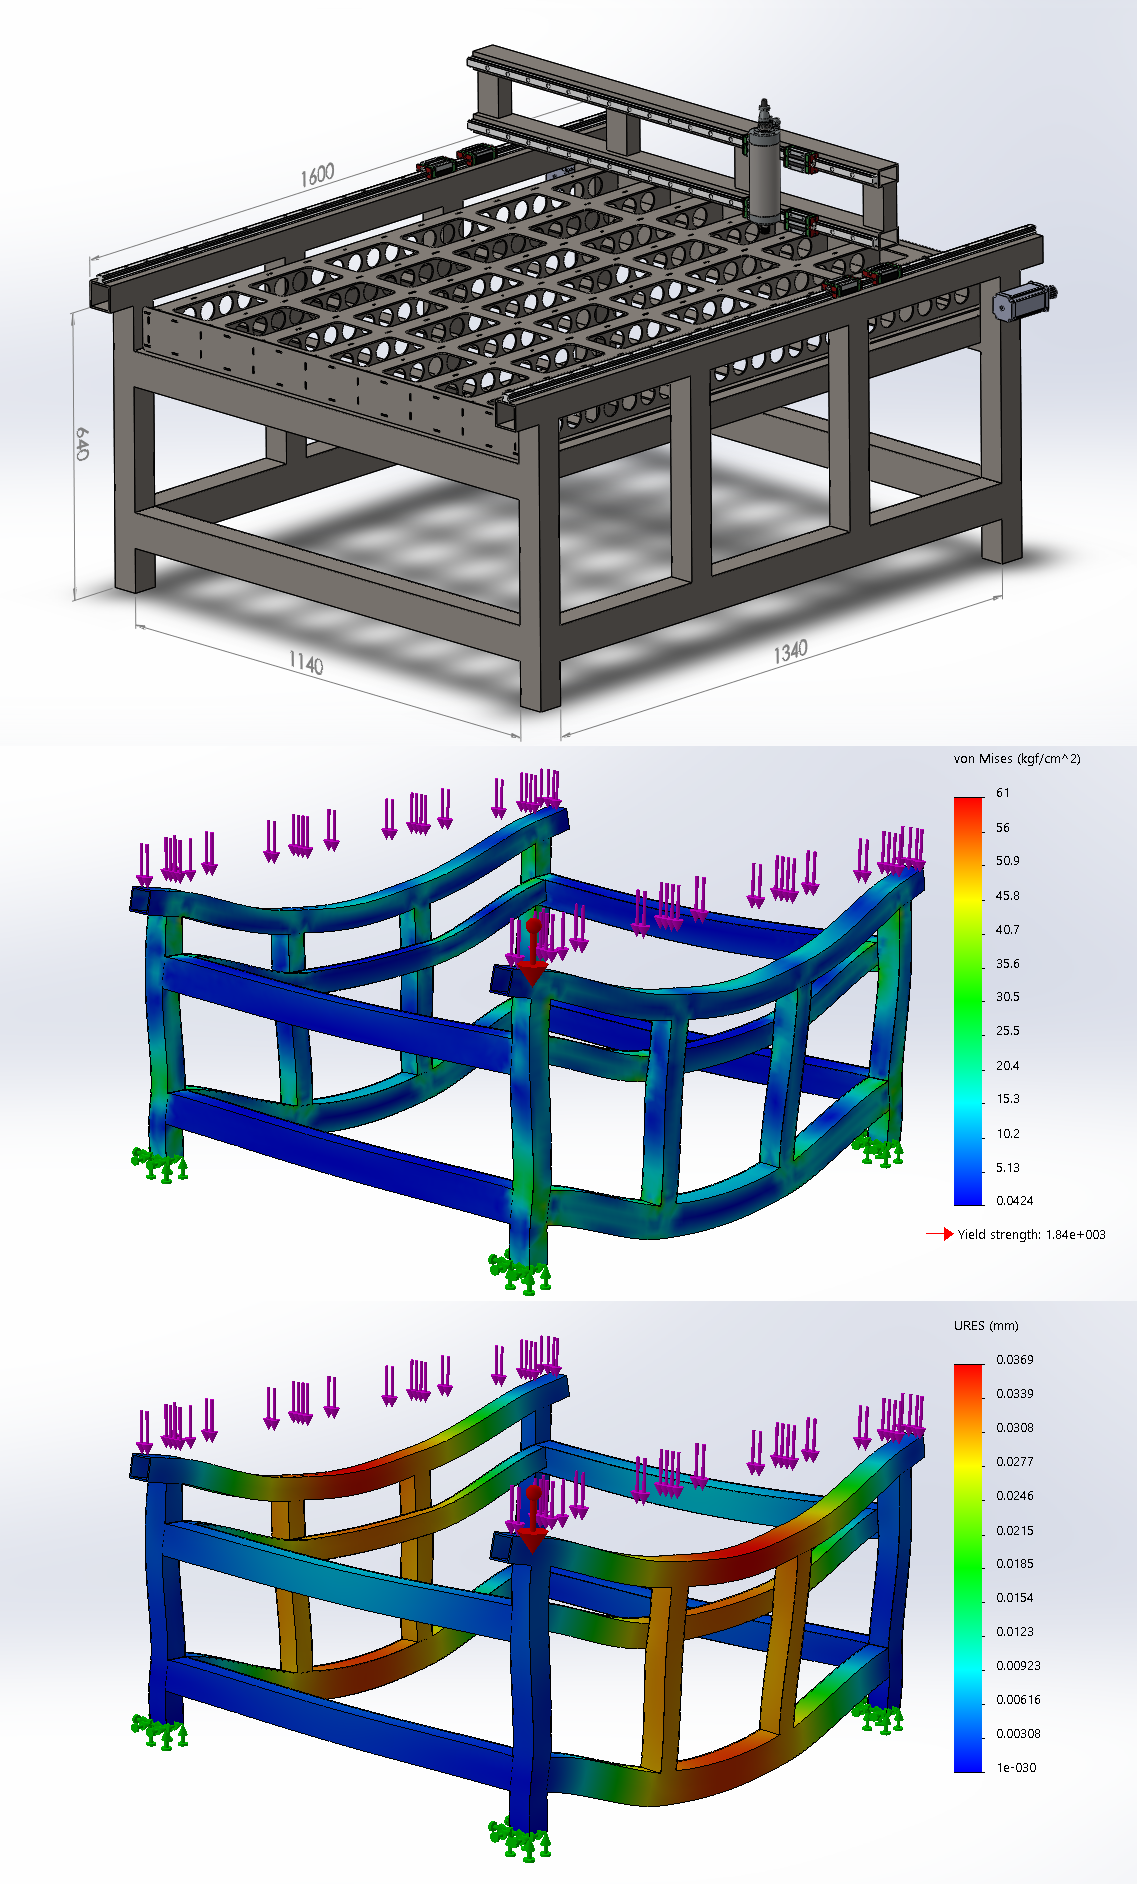Image resolution: width=1137 pixels, height=1884 pixels.
Task: Select the 0.0185 displacement legend value
Action: click(x=1015, y=1564)
